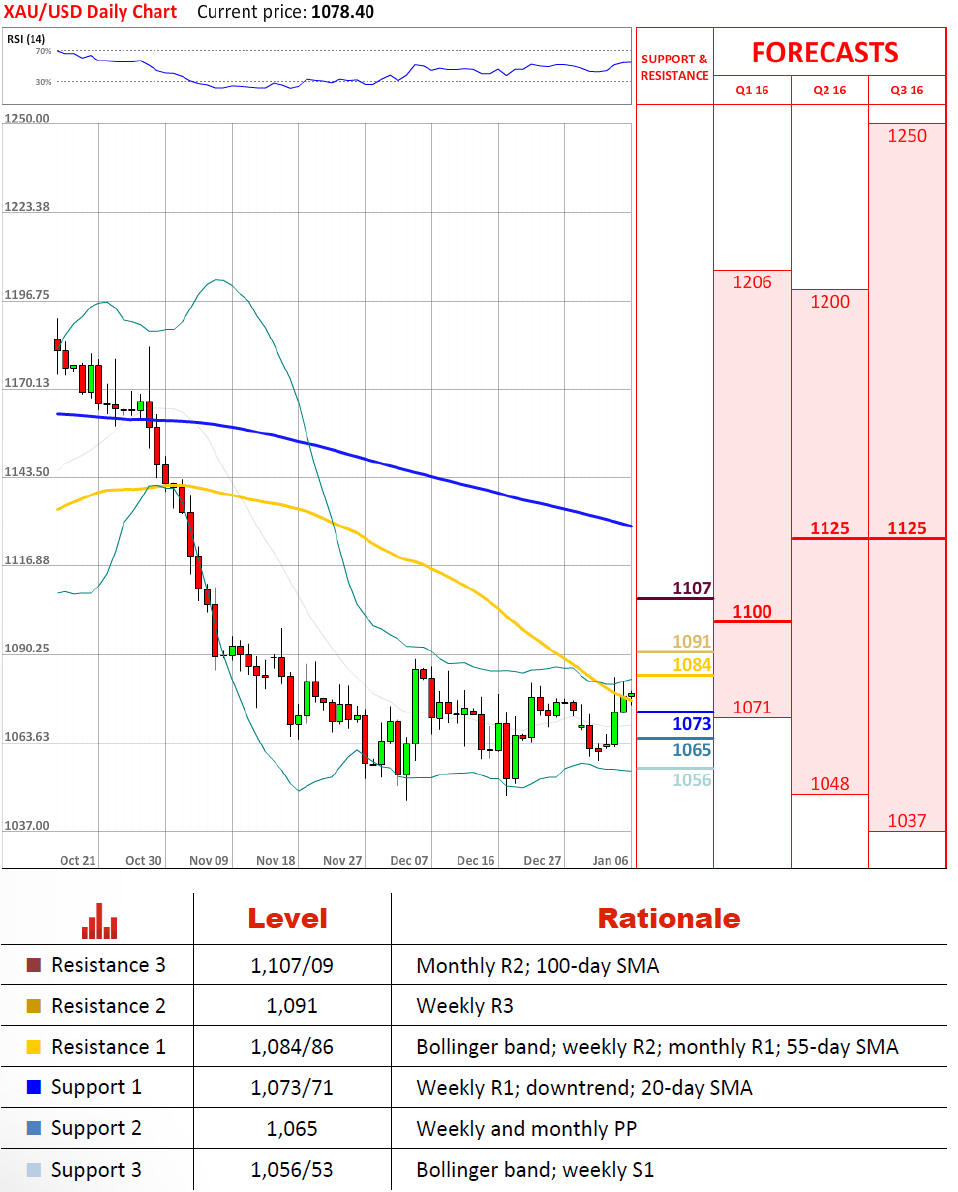The image size is (958, 1192).
Task: Open the Q3 16 forecast column header
Action: click(x=907, y=90)
